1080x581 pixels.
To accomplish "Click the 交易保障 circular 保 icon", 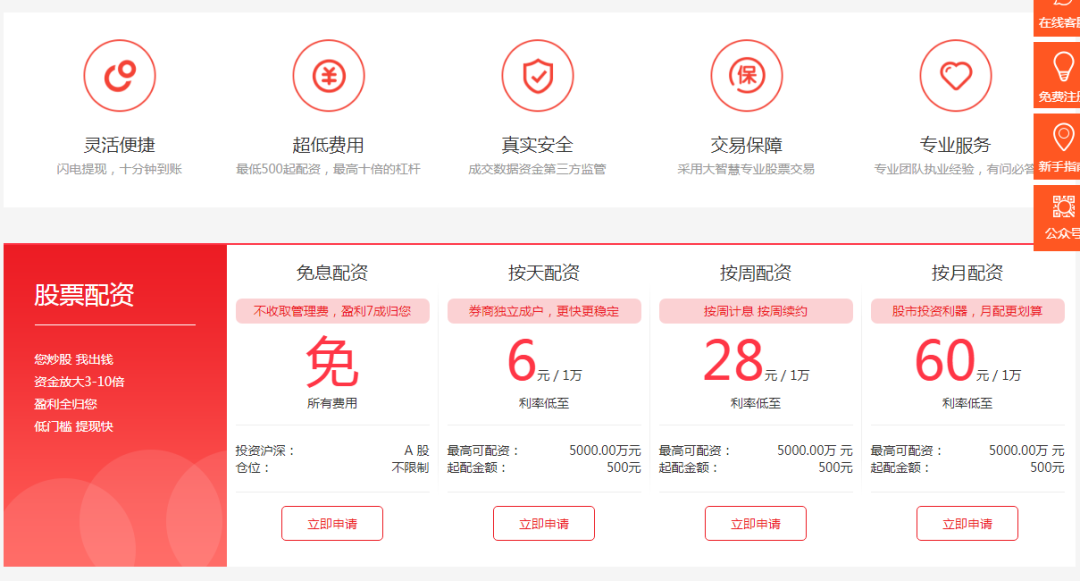I will point(747,76).
